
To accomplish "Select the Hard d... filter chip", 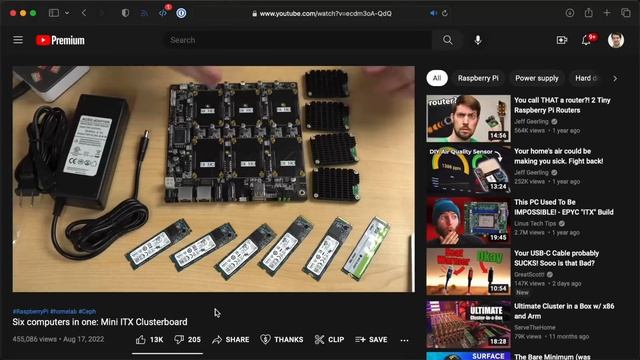I will [587, 78].
